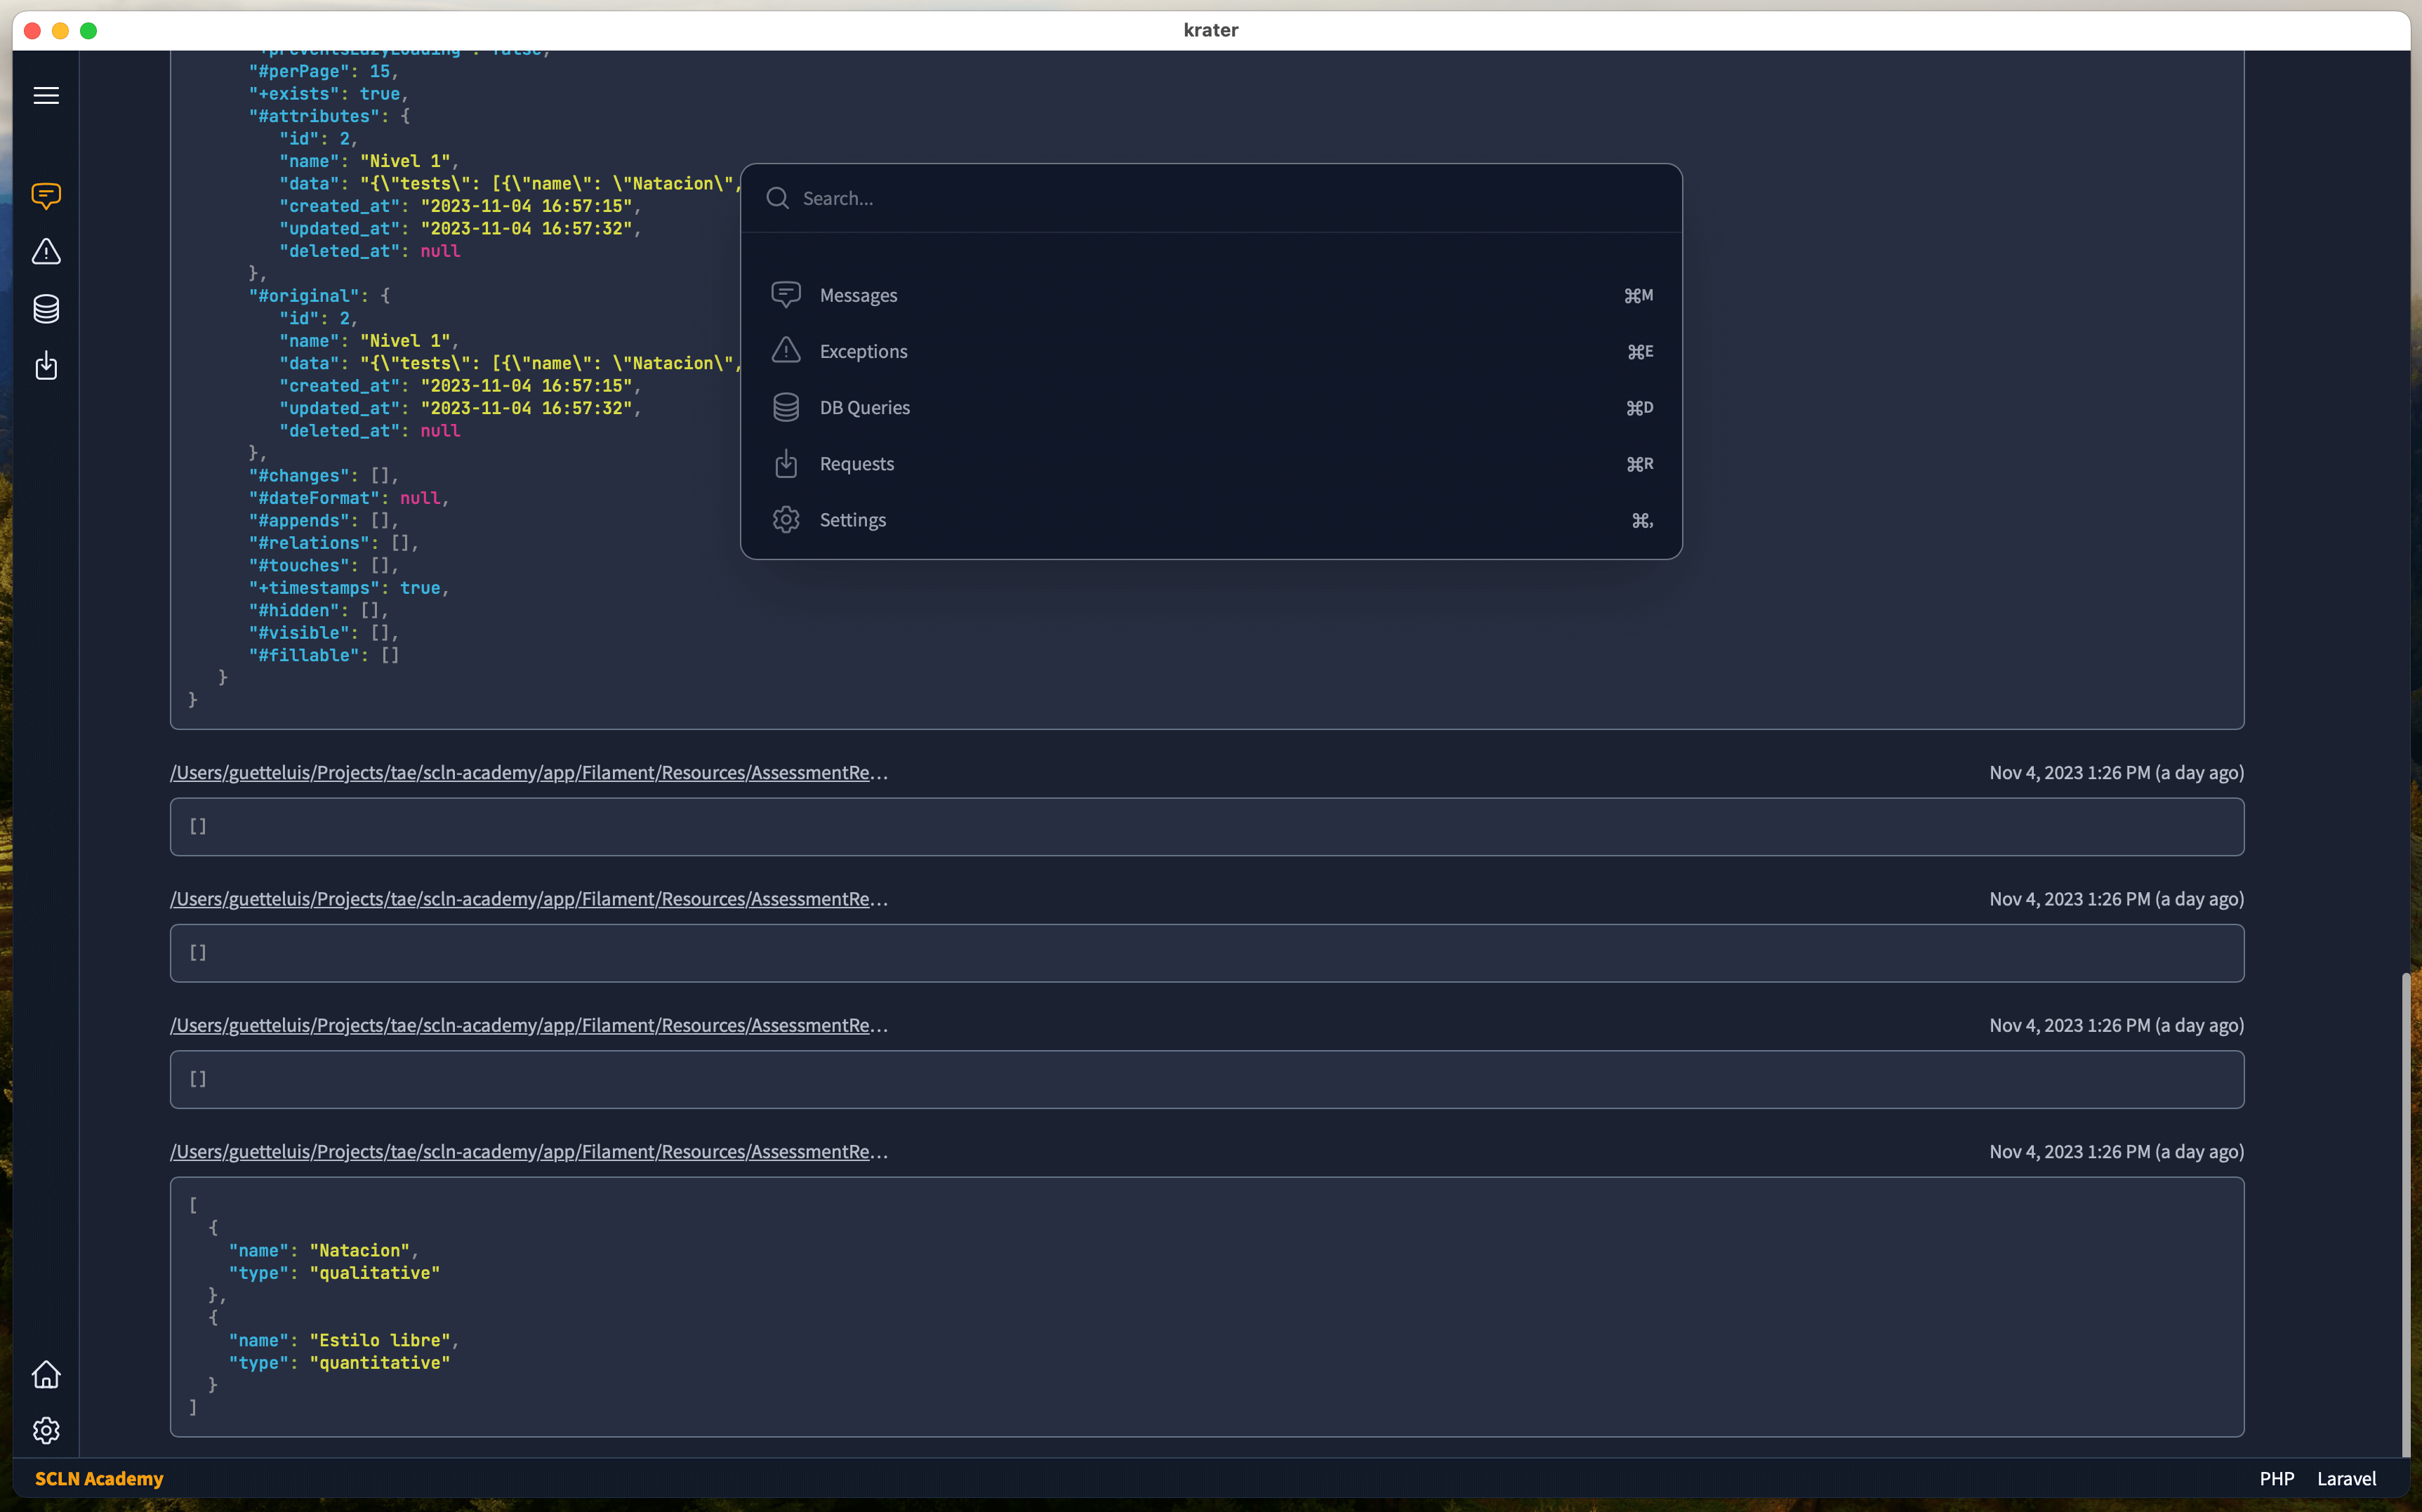Click the "#touches": [] line
Screen dimensions: 2422x1512
click(323, 565)
